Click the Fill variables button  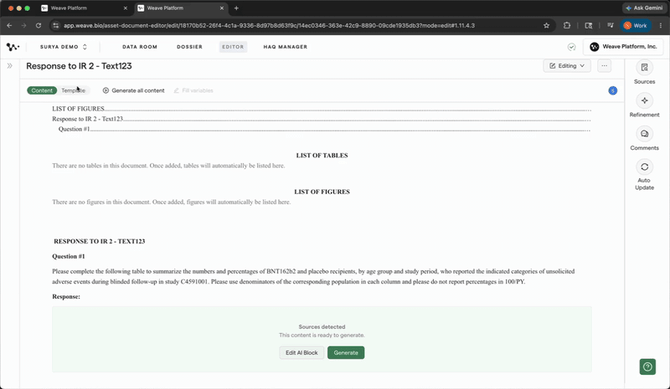(193, 91)
